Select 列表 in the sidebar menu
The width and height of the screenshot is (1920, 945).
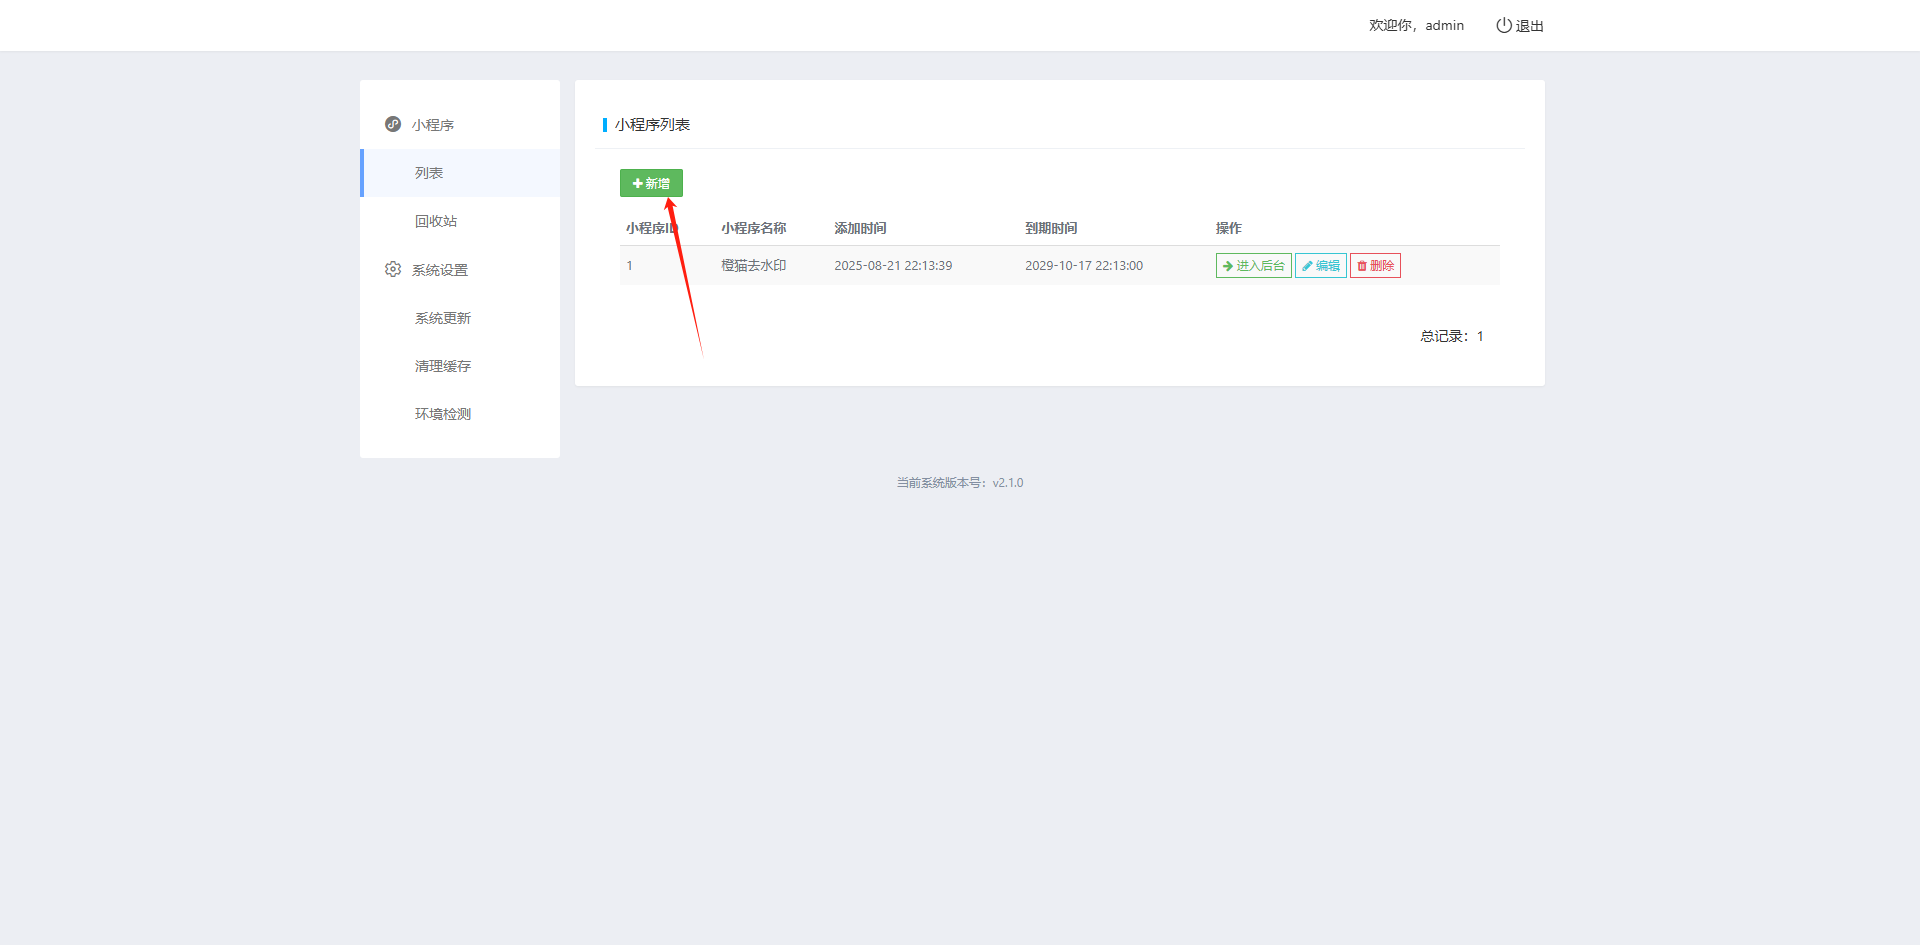click(x=429, y=173)
